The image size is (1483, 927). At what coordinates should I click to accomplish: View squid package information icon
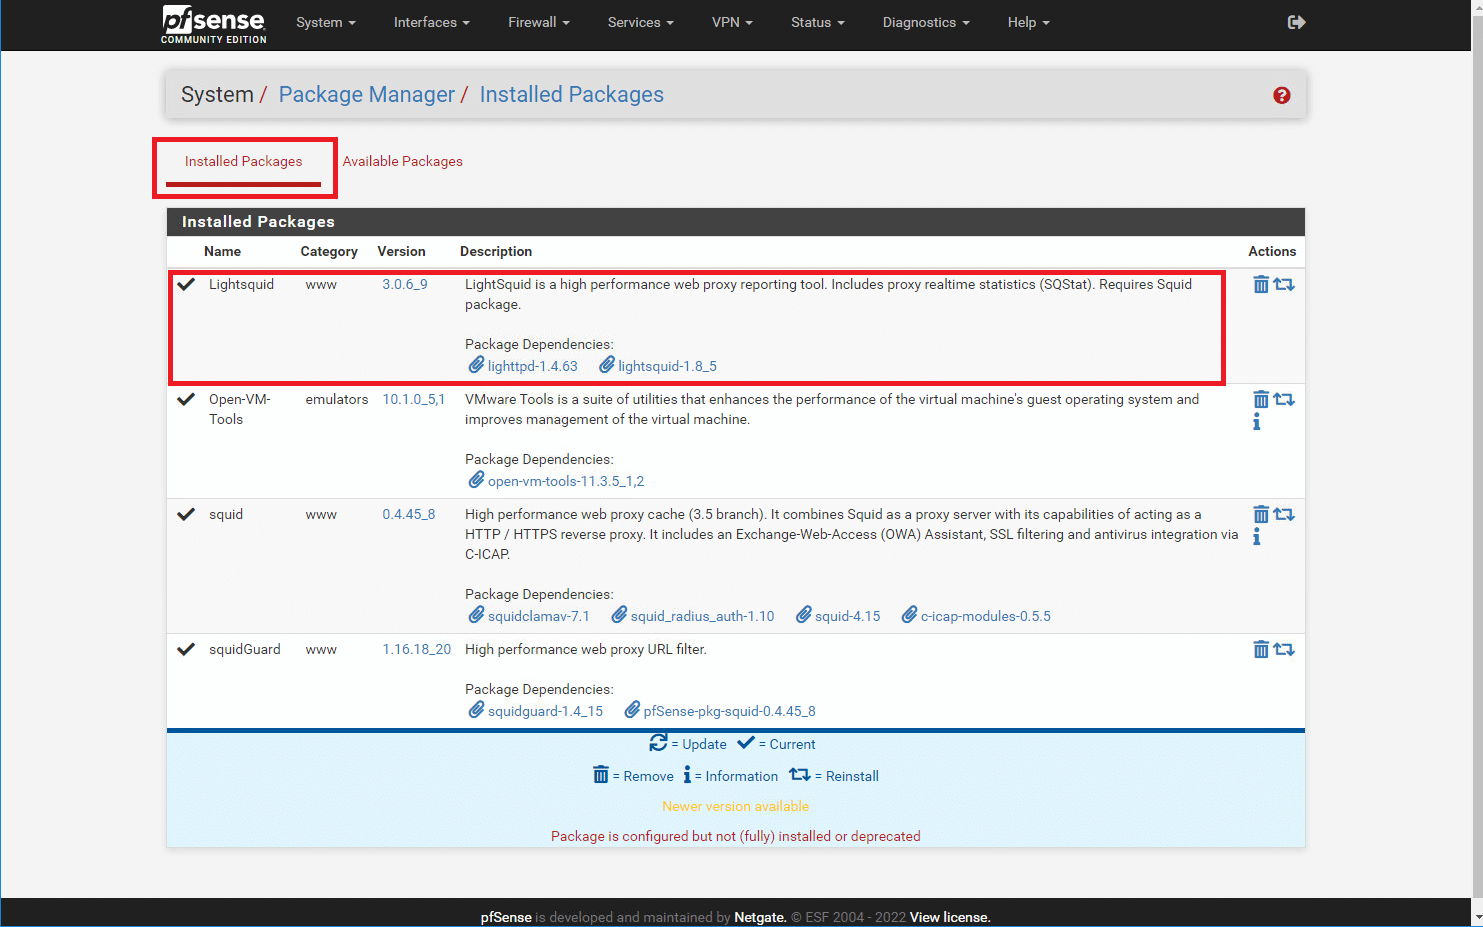1257,537
